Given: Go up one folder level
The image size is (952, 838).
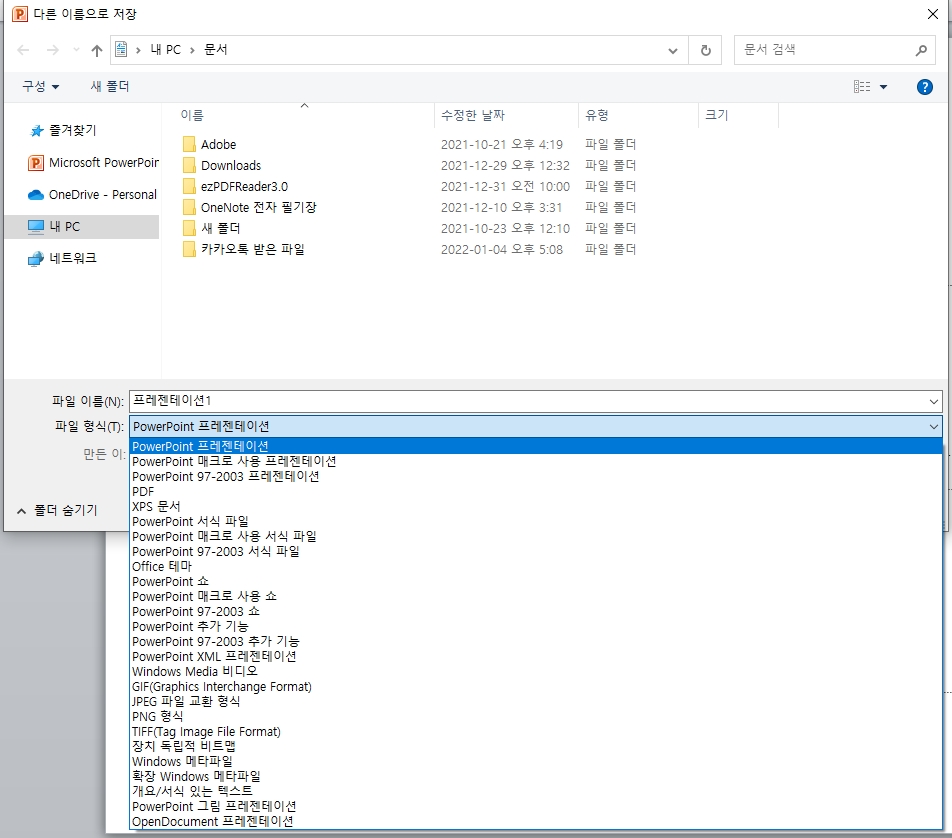Looking at the screenshot, I should tap(97, 50).
